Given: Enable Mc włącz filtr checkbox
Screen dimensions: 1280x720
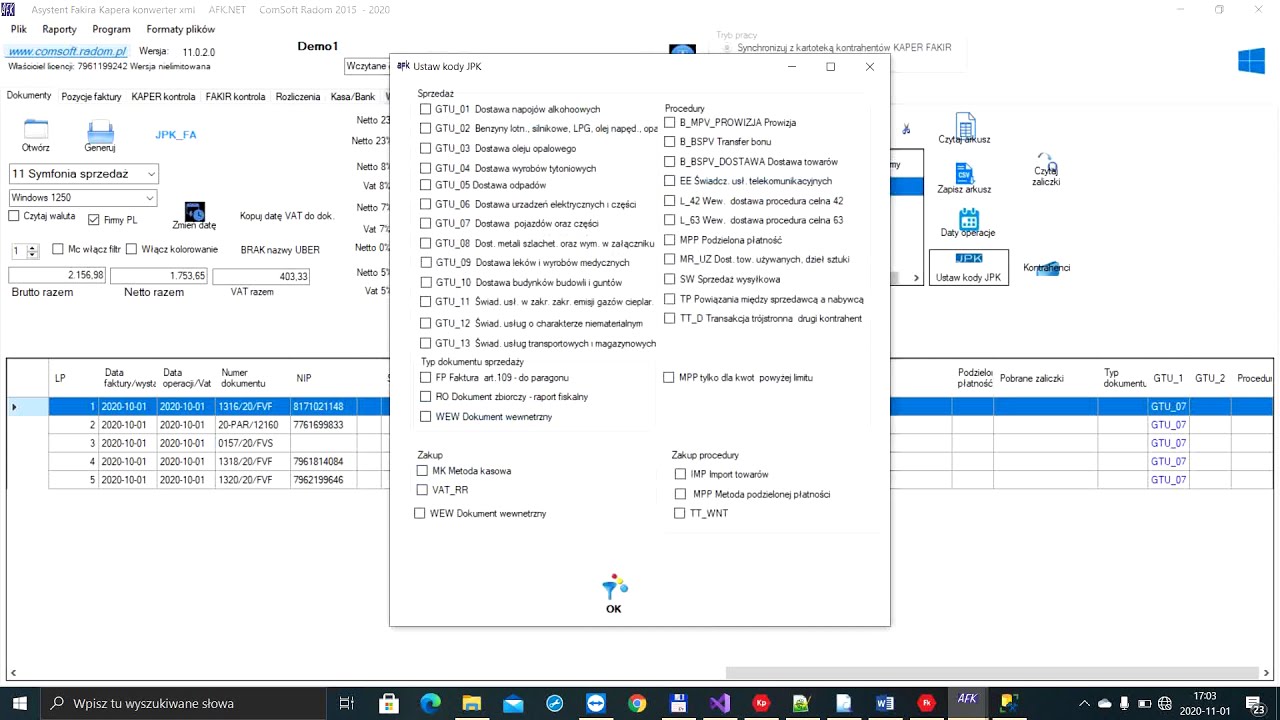Looking at the screenshot, I should coord(58,249).
